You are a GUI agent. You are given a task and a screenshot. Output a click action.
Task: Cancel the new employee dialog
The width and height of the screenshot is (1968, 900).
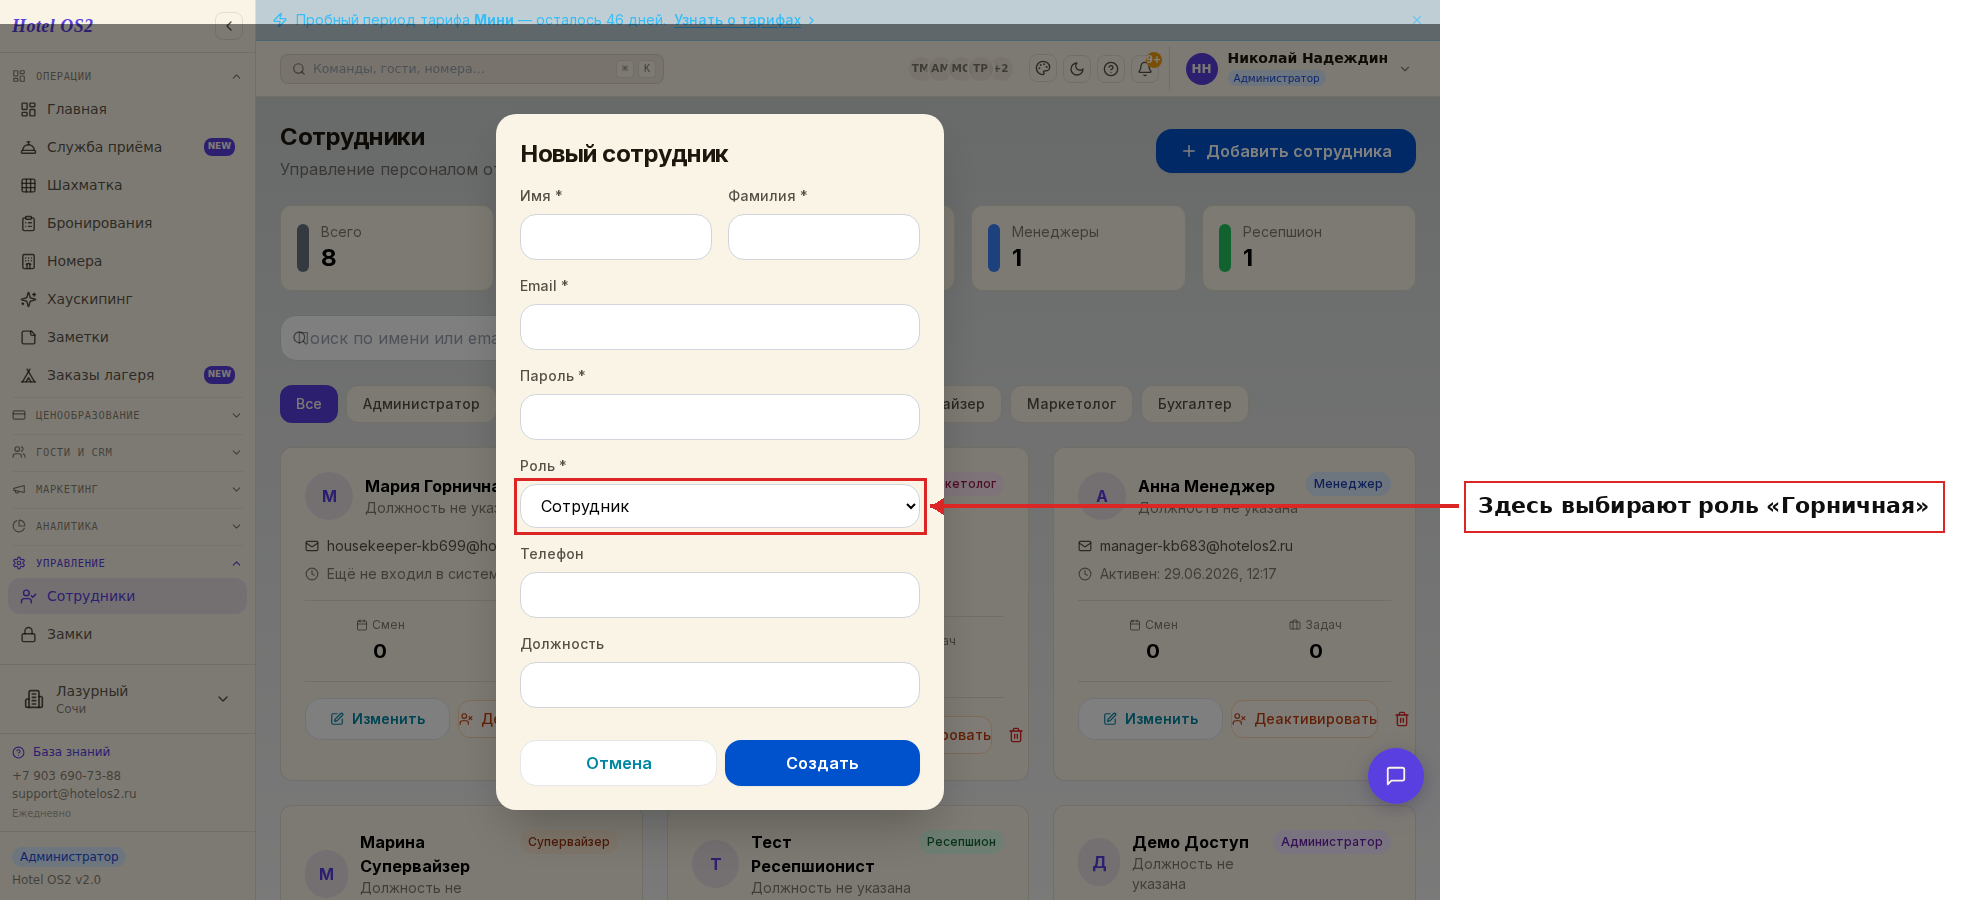point(618,763)
